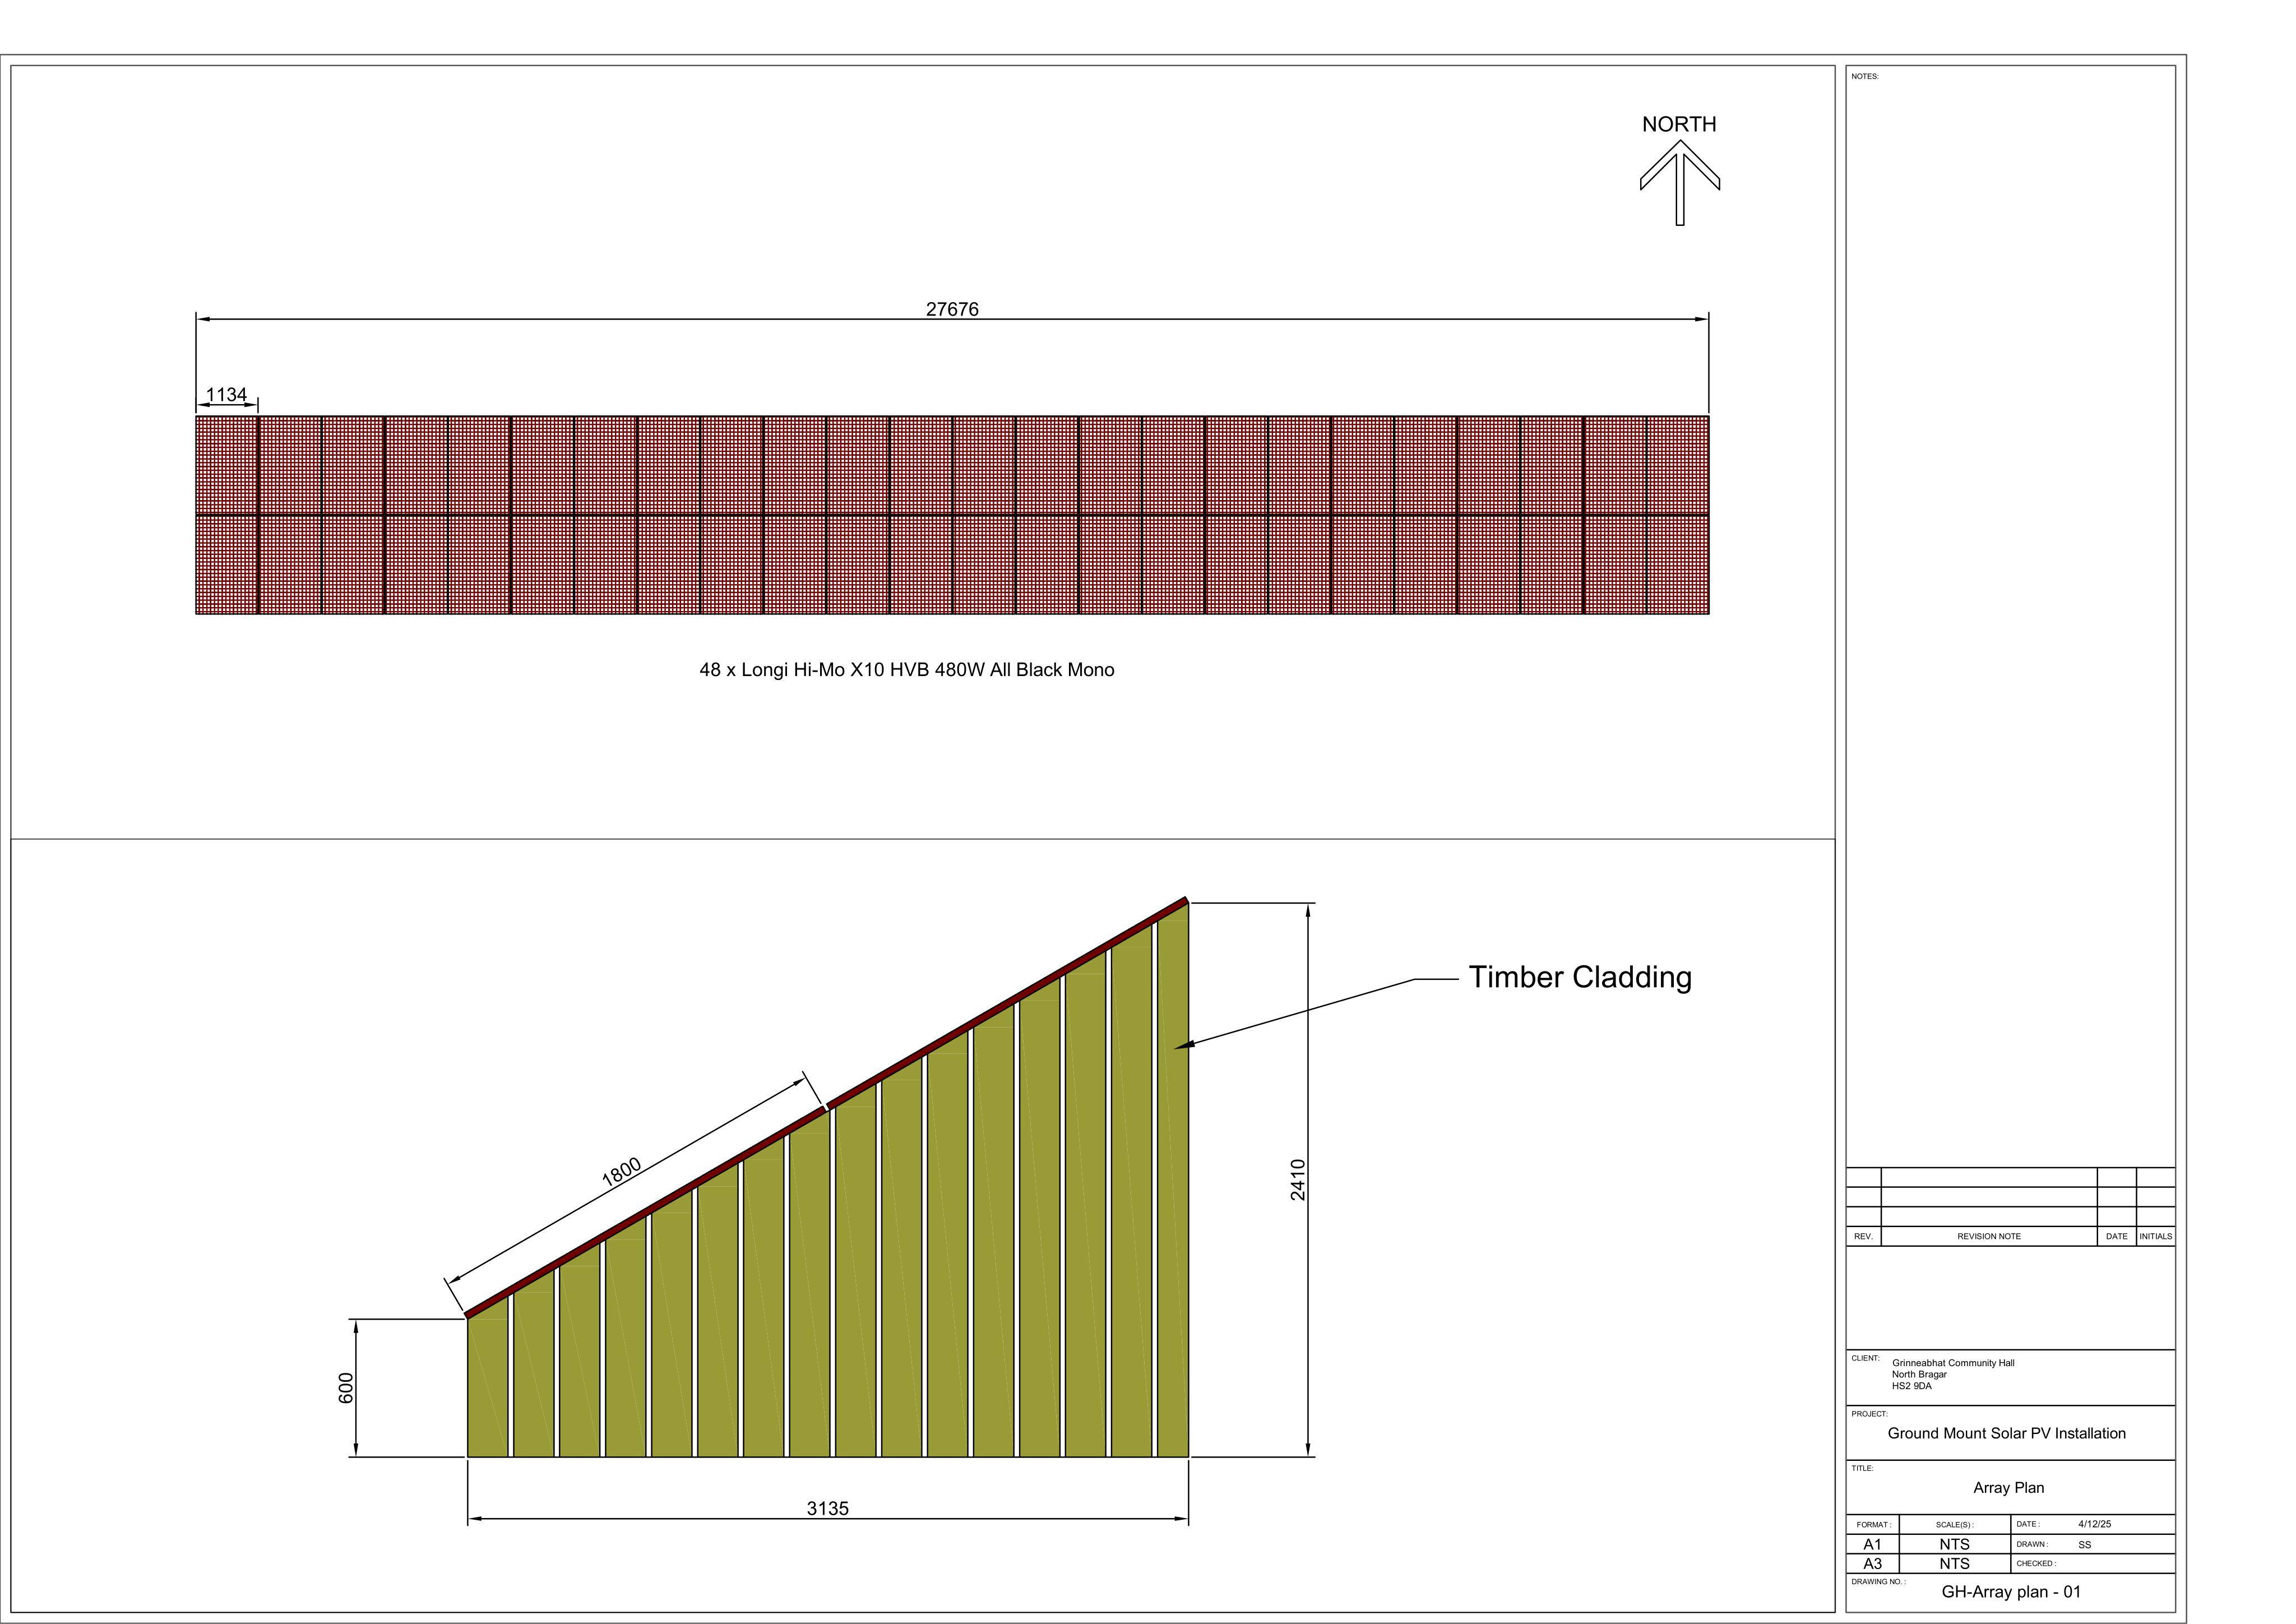The width and height of the screenshot is (2296, 1624).
Task: Select the last solar panel in bottom row
Action: [1678, 564]
